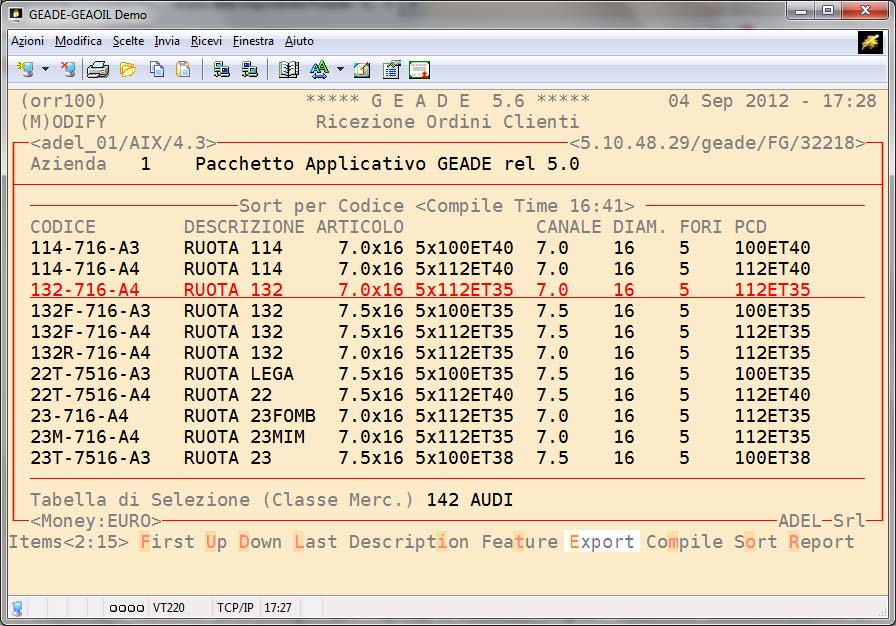This screenshot has height=626, width=896.
Task: Choose the Compile command in terminal
Action: 684,542
